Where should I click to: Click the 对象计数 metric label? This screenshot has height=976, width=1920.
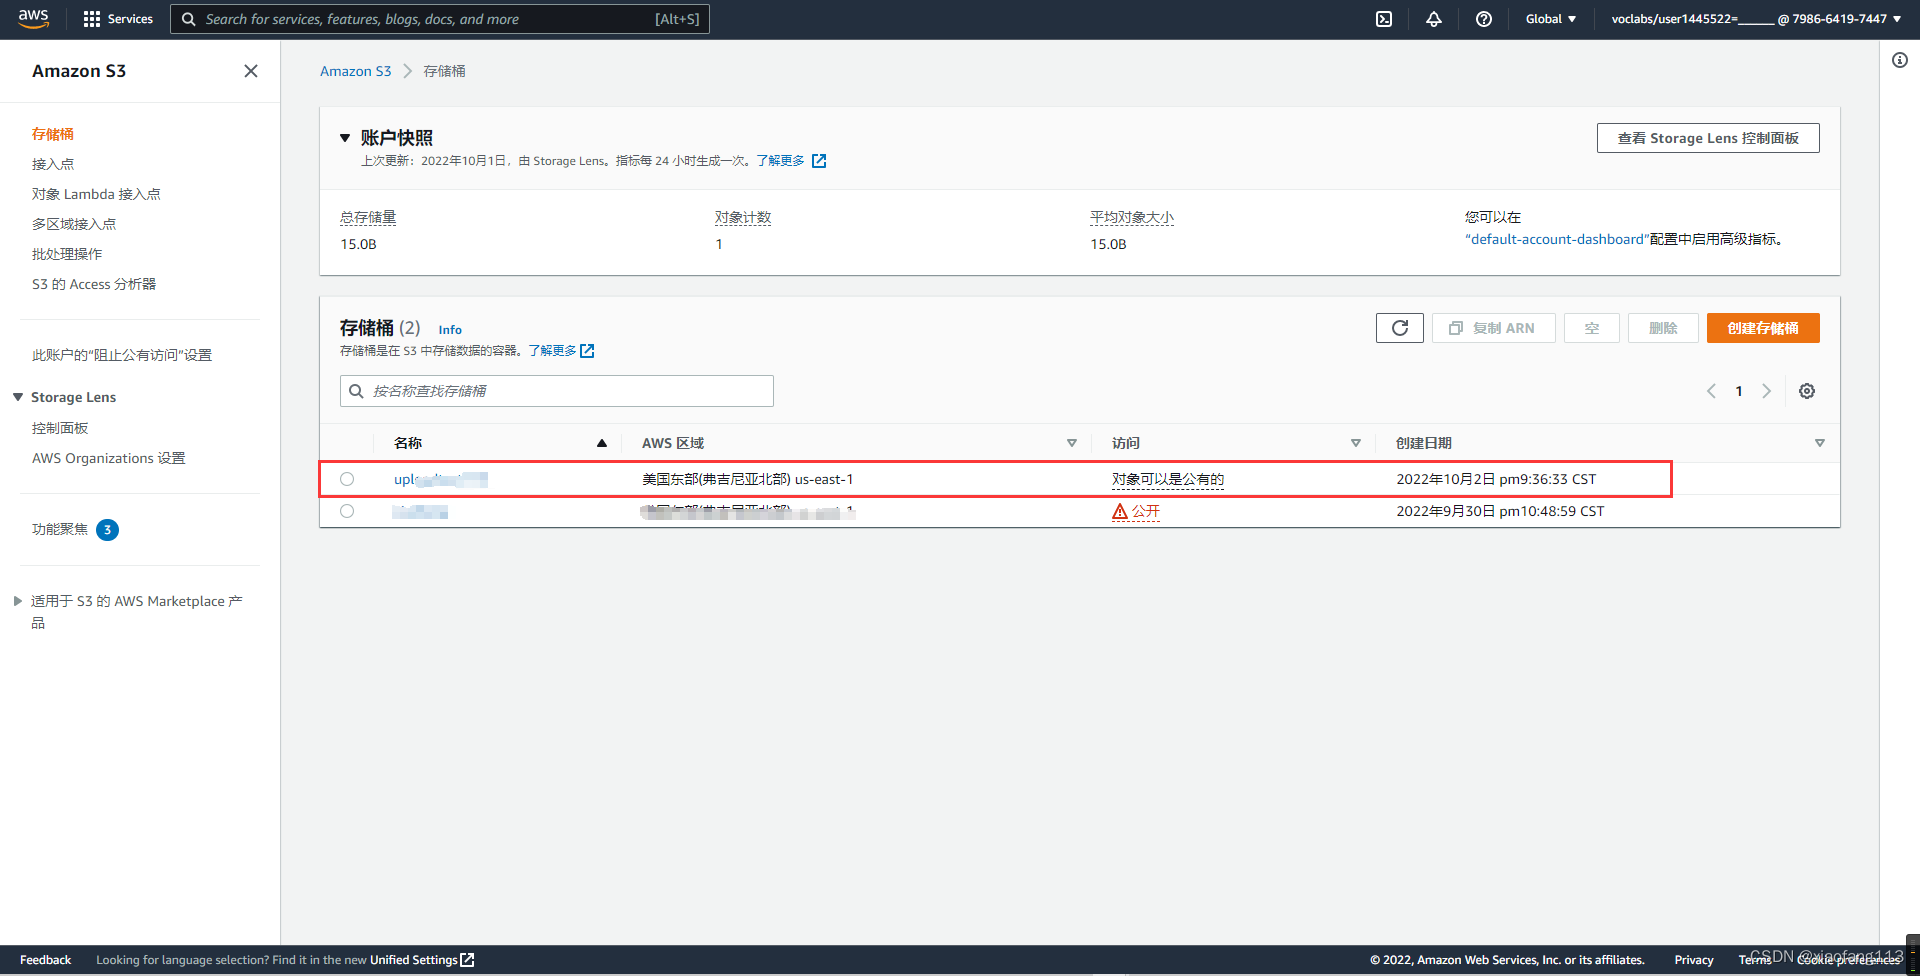pyautogui.click(x=743, y=217)
